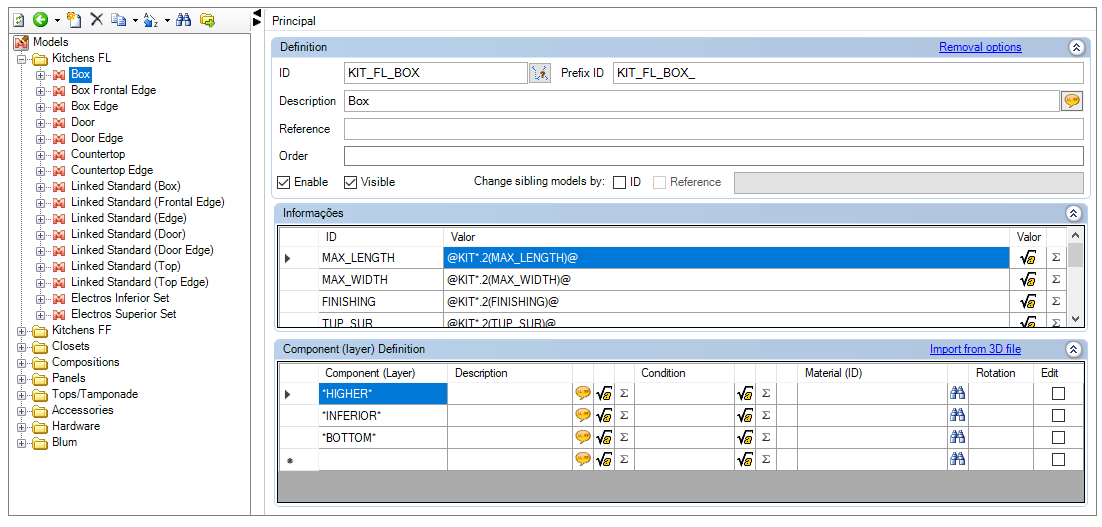Toggle the Enable checkbox

point(284,182)
